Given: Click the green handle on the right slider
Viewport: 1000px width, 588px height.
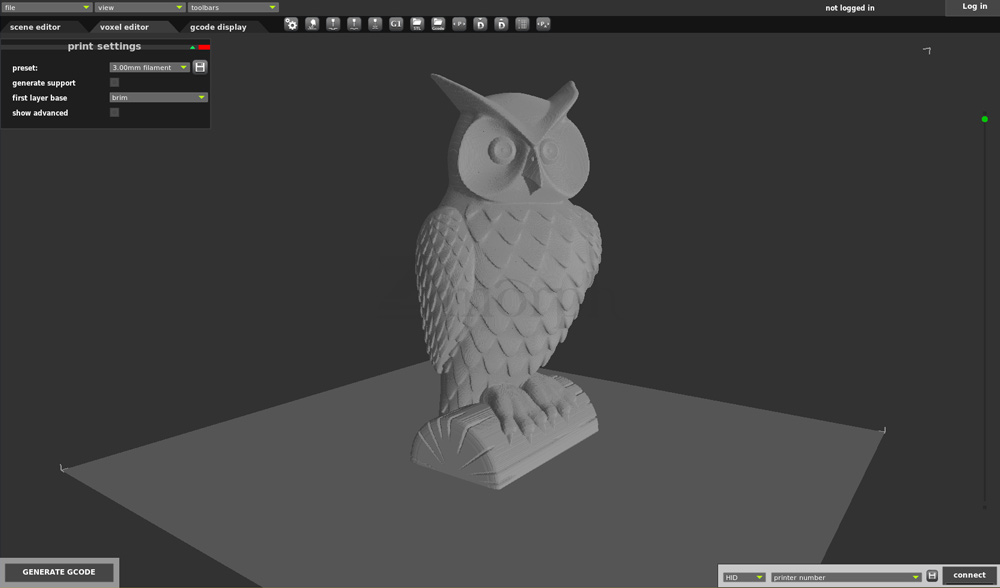Looking at the screenshot, I should tap(985, 119).
